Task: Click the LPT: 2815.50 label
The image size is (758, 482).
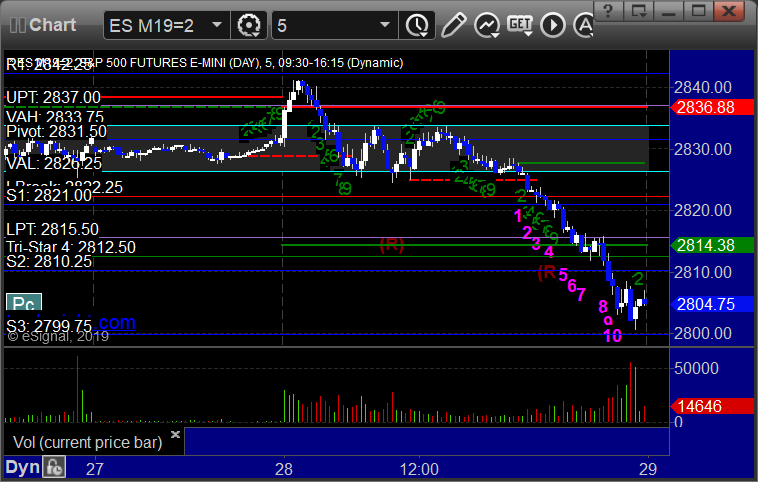Action: [x=52, y=229]
